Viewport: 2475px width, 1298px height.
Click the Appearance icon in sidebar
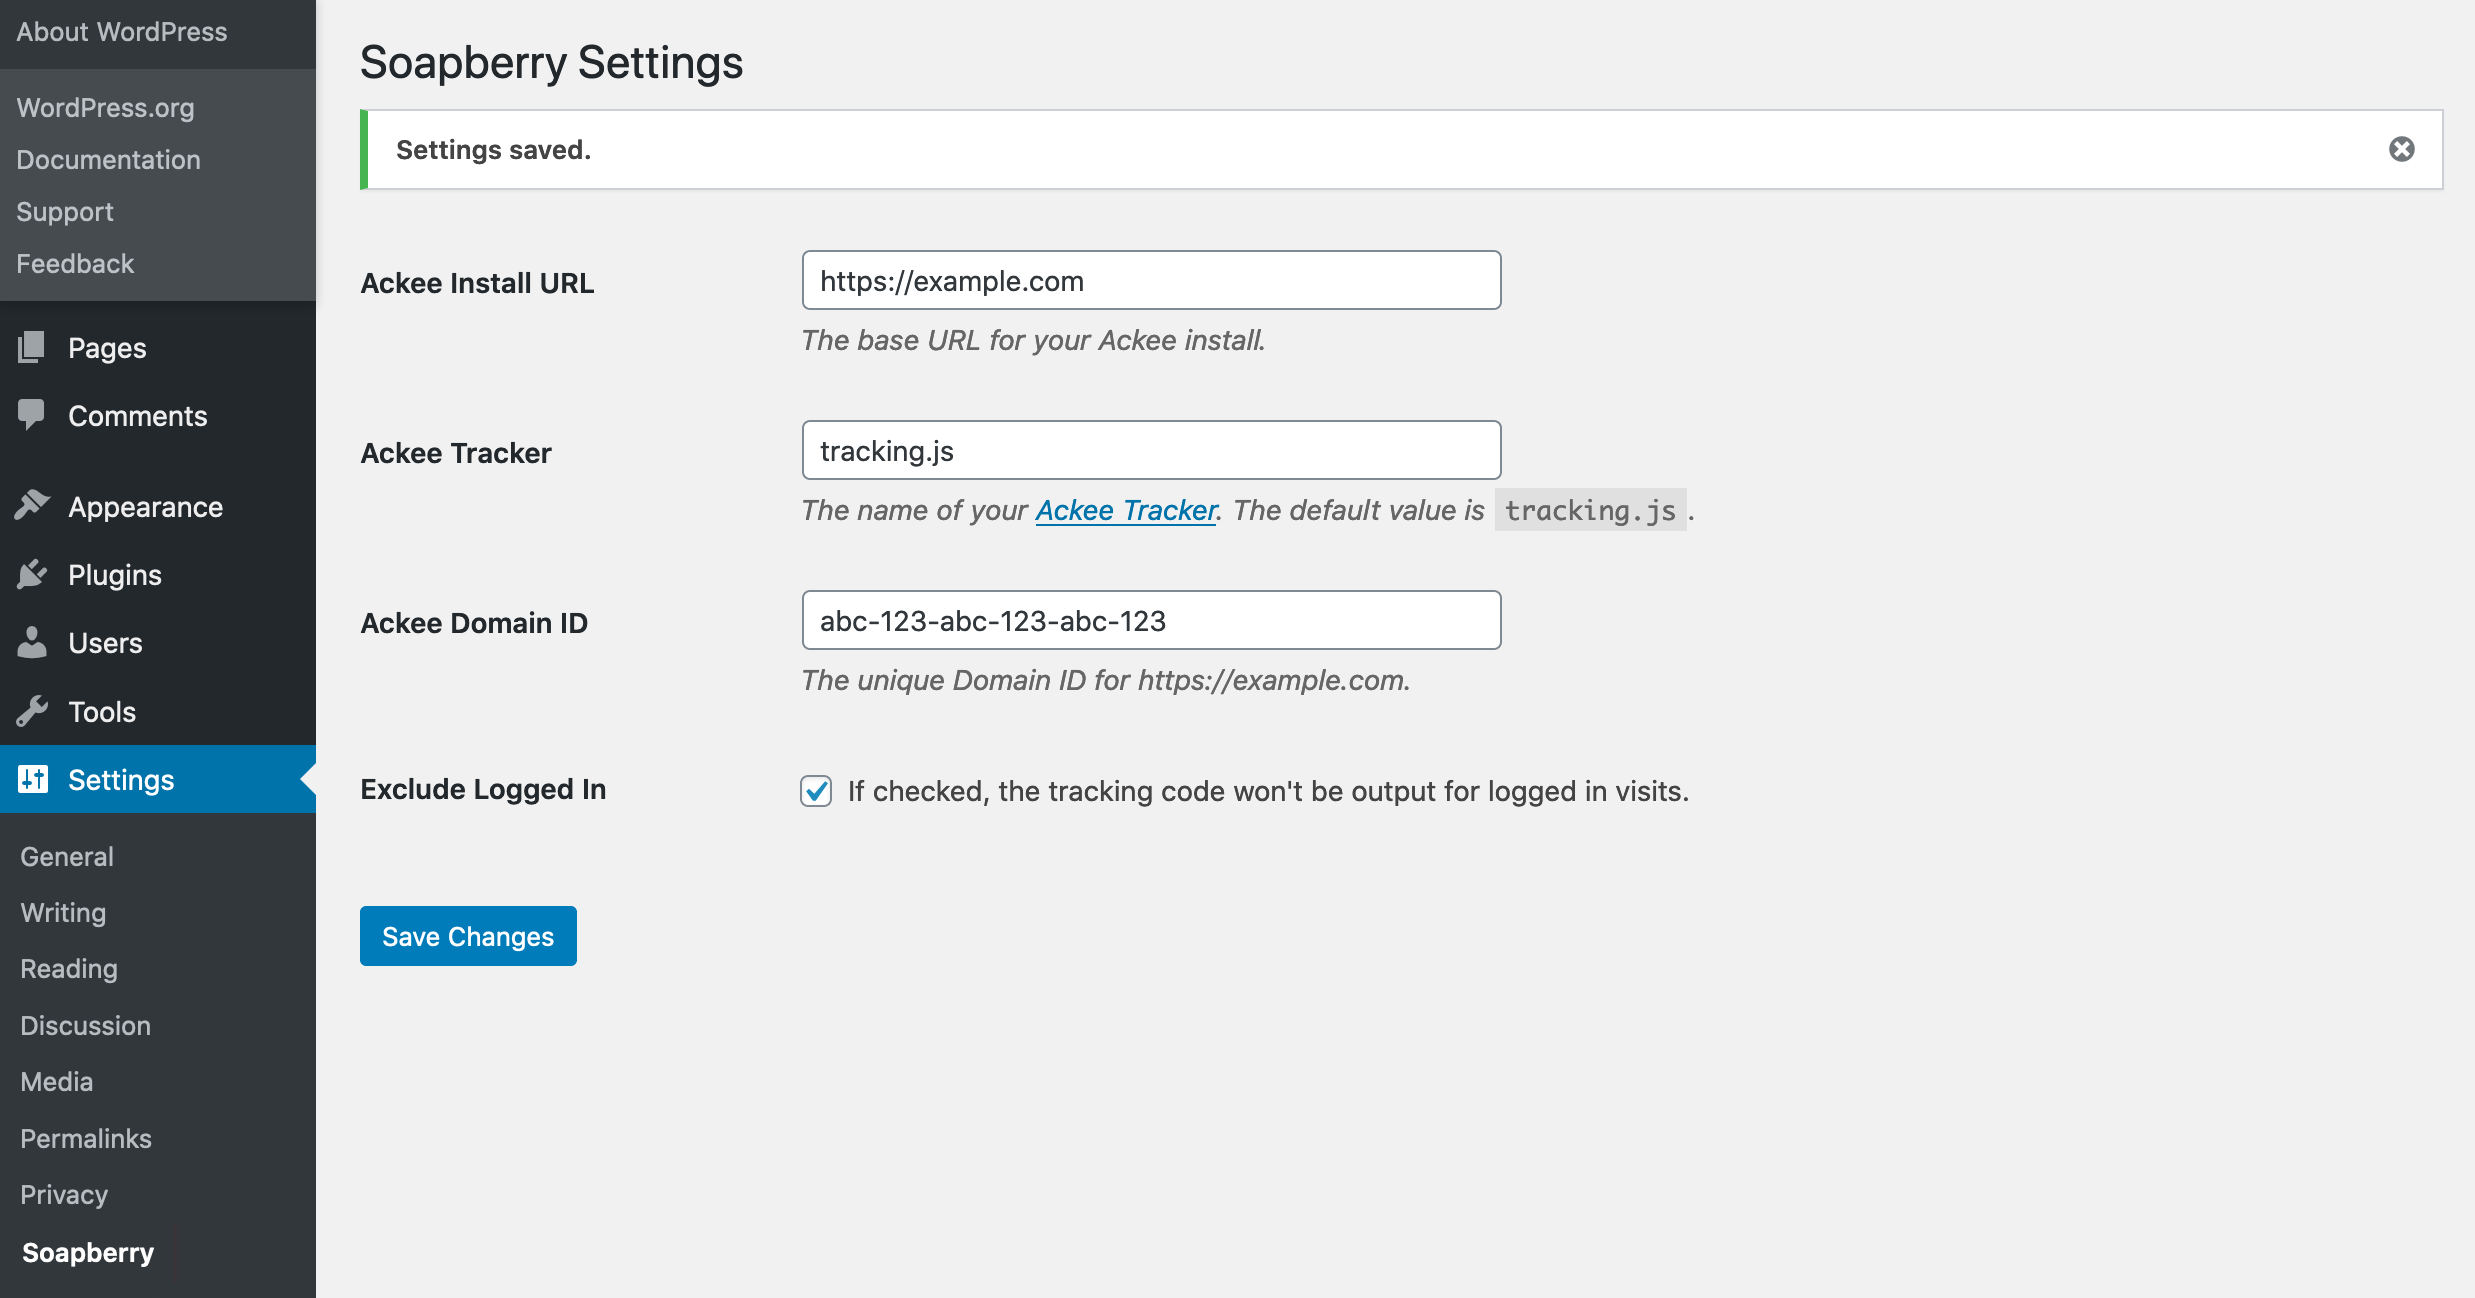tap(31, 506)
